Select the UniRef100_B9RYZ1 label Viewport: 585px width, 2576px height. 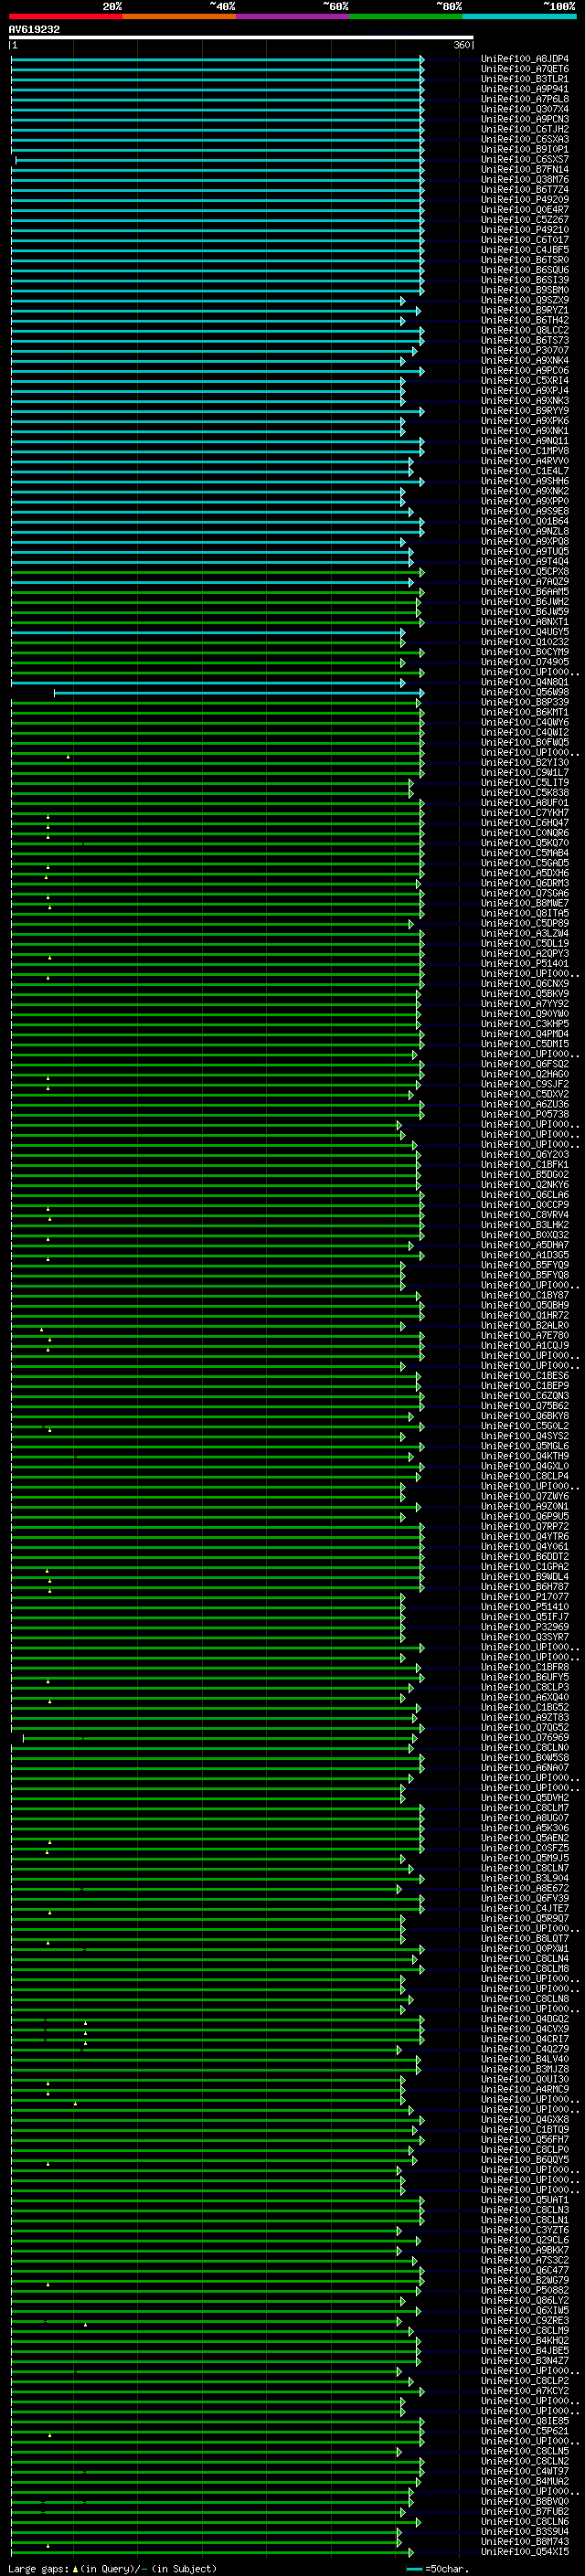point(525,310)
